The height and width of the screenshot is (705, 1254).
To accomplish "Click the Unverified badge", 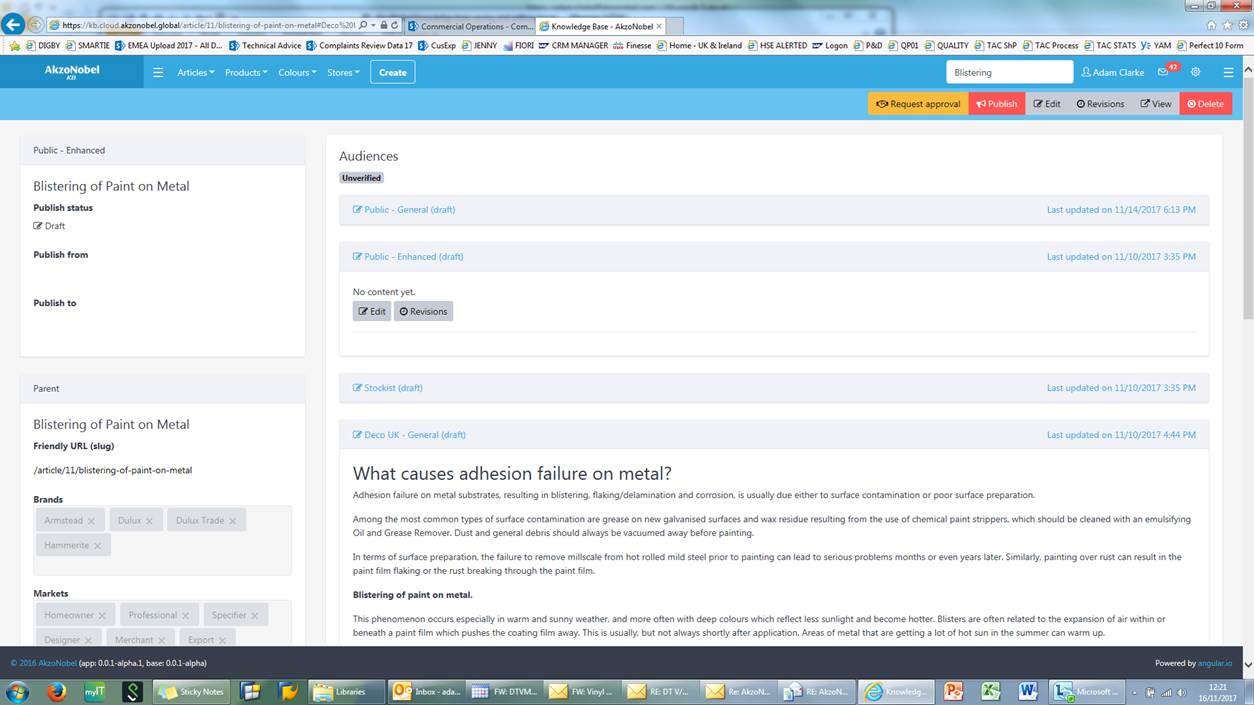I will click(361, 178).
